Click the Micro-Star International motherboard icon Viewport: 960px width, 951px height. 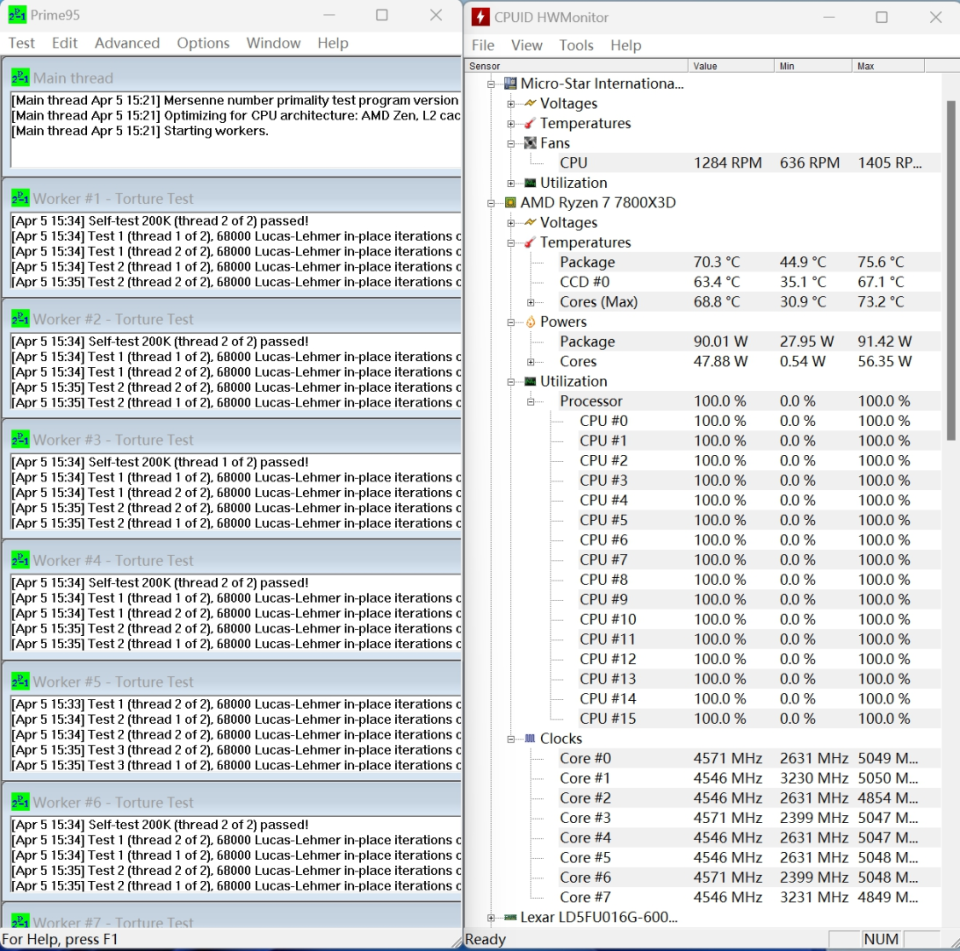(510, 84)
